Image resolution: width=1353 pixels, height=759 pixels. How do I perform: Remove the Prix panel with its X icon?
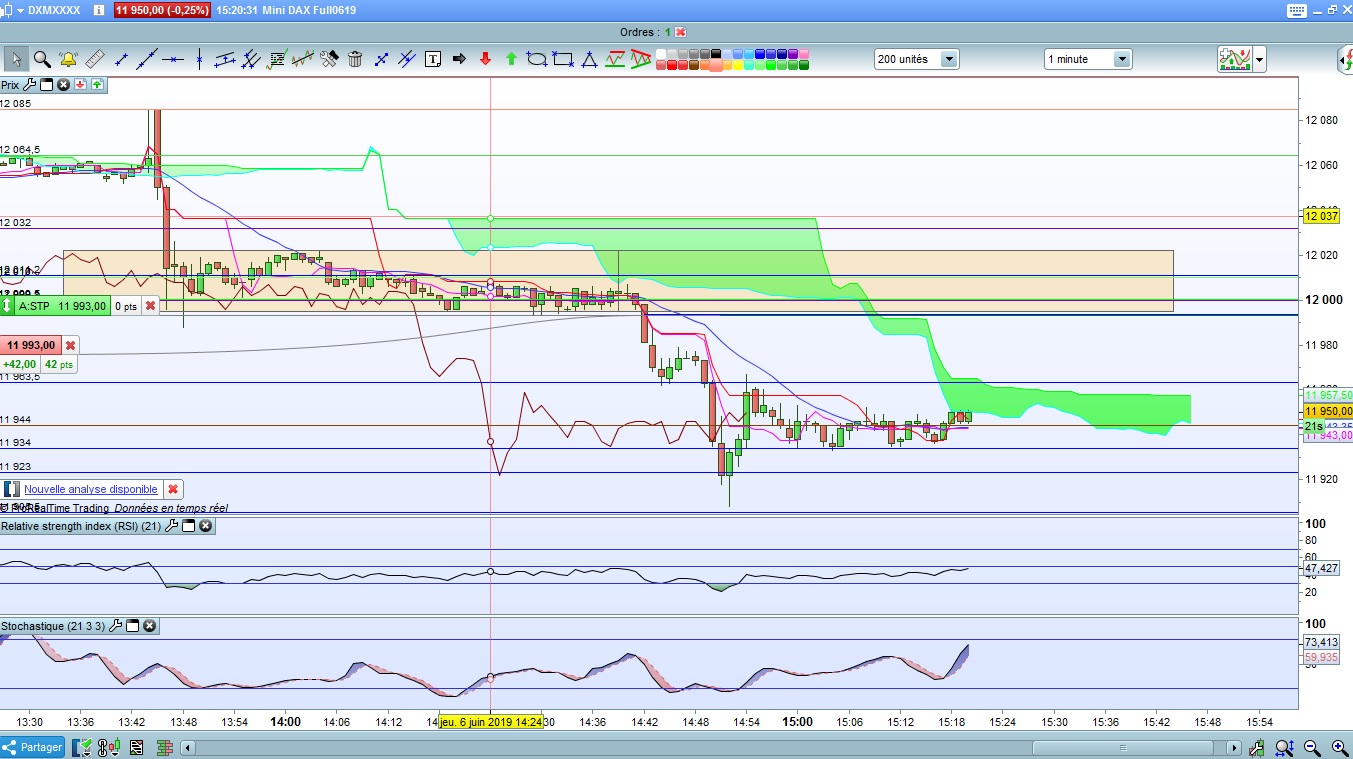pyautogui.click(x=63, y=85)
